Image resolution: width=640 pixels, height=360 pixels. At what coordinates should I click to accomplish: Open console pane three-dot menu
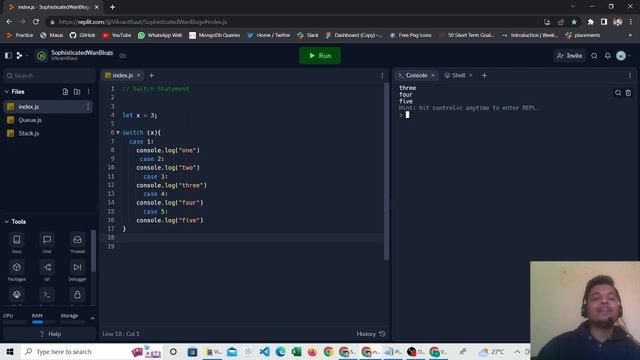tap(630, 76)
